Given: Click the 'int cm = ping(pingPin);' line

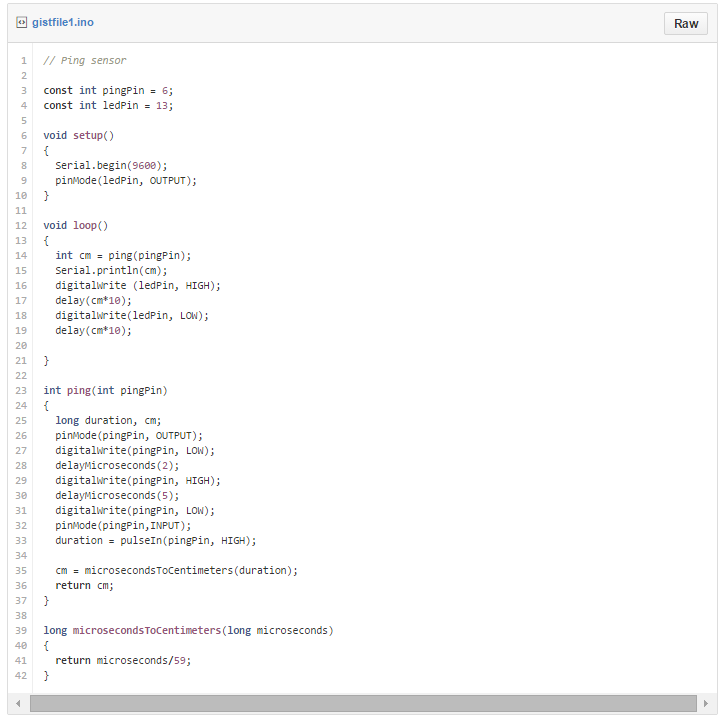Looking at the screenshot, I should tap(123, 255).
